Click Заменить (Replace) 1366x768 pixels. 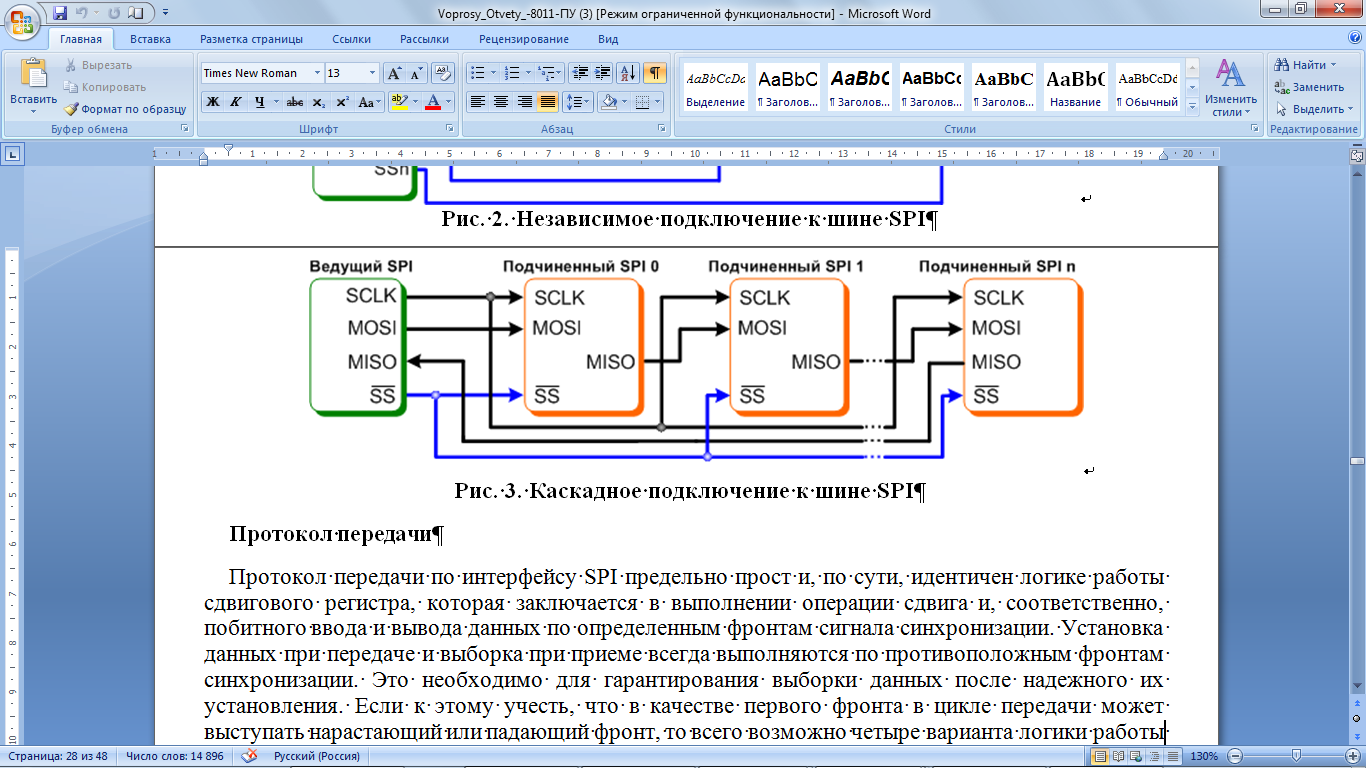coord(1309,87)
